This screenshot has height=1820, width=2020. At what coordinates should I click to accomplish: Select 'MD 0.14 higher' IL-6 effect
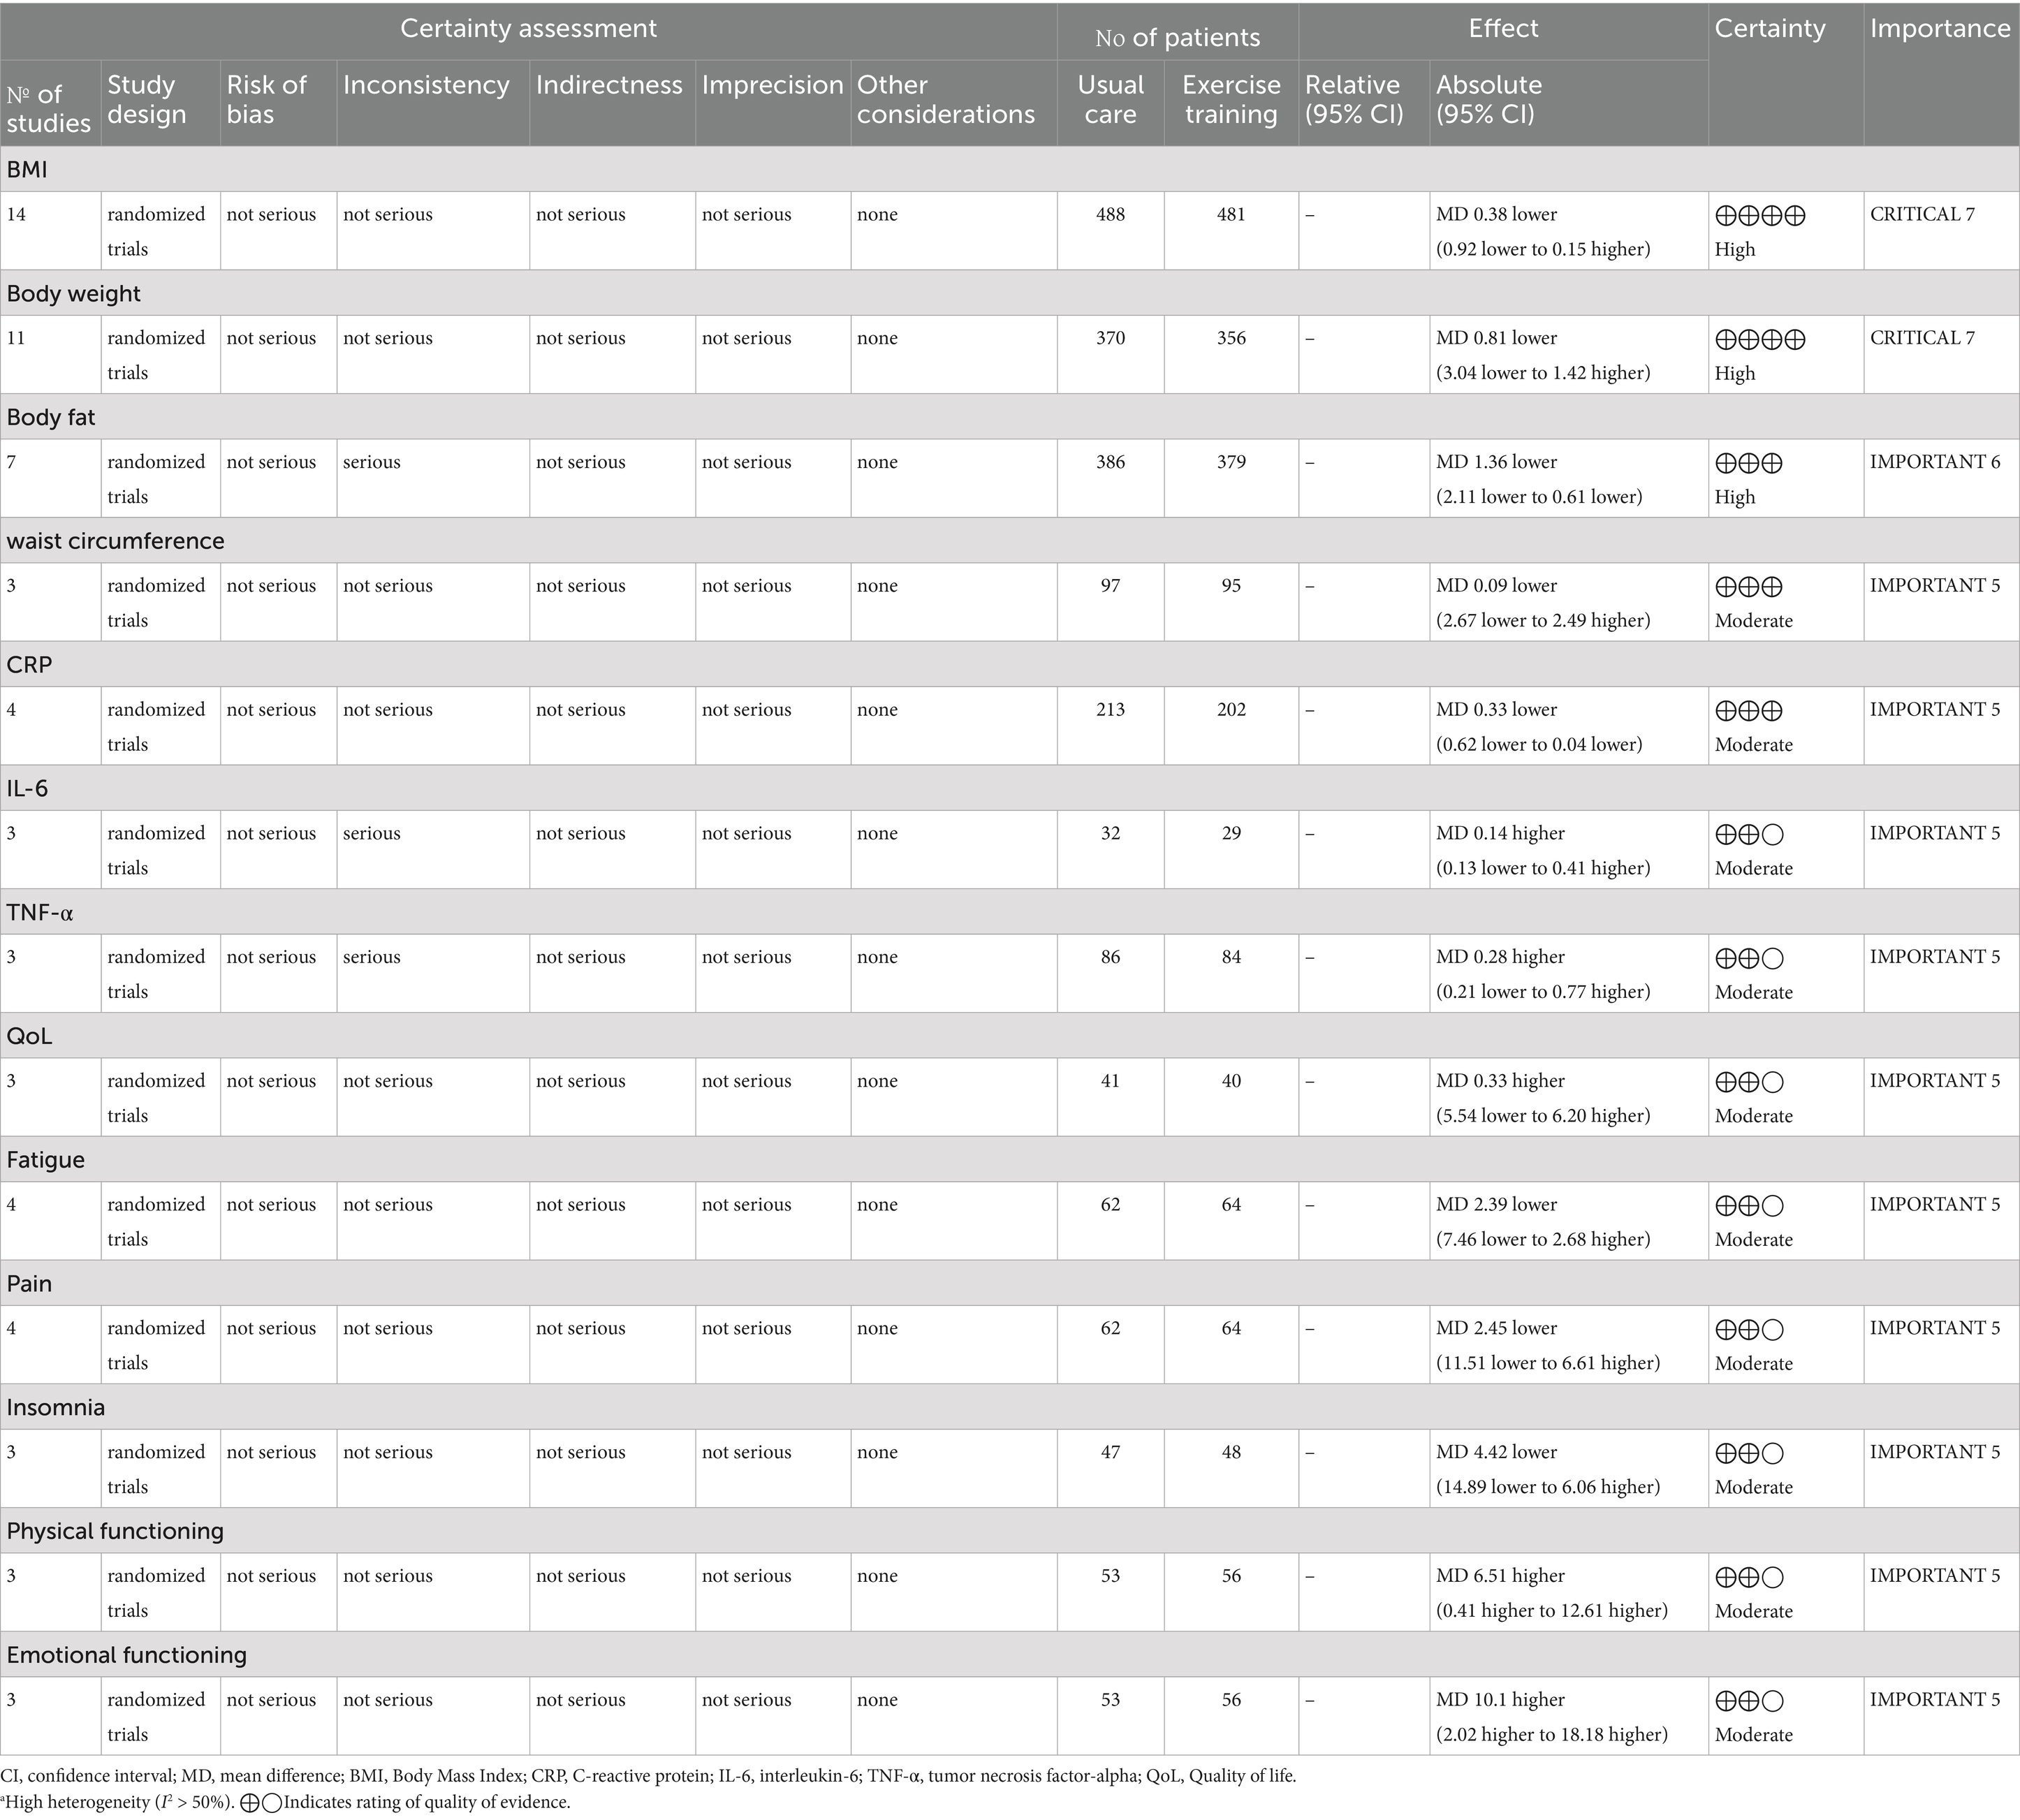[x=1500, y=833]
